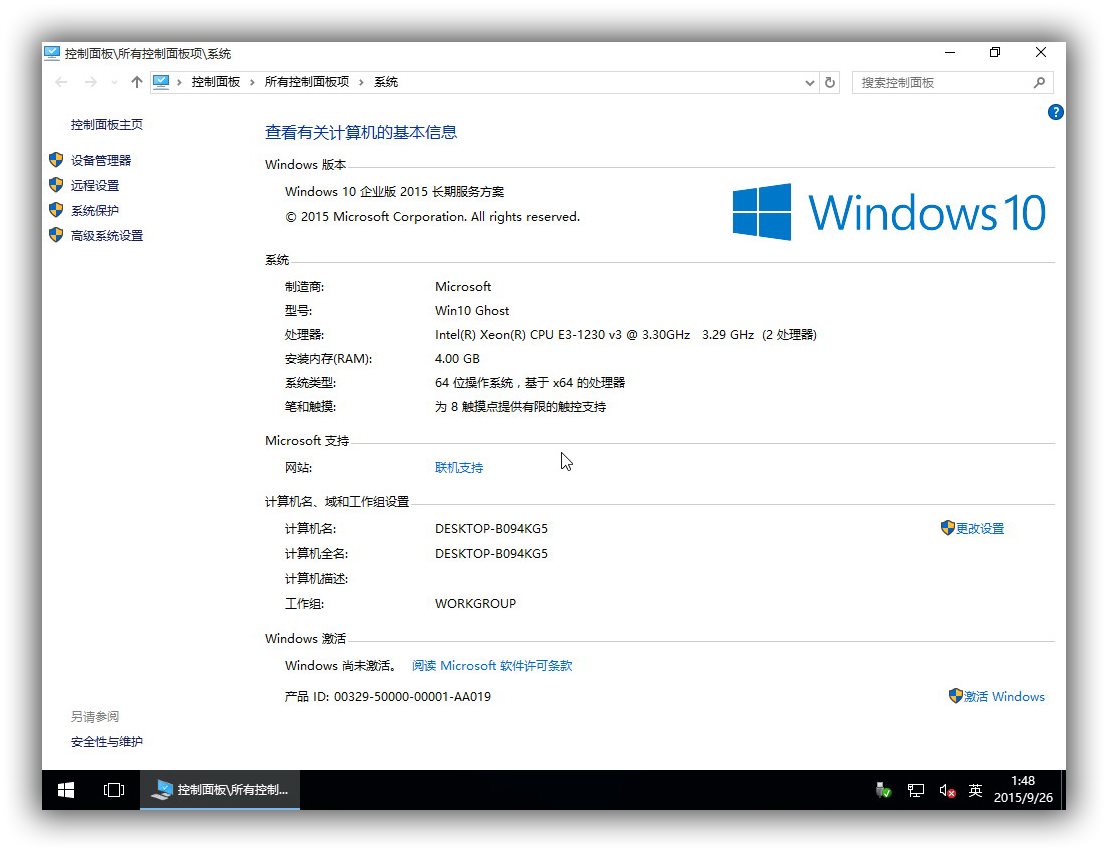The width and height of the screenshot is (1108, 852).
Task: Open 安全性与维护 security and maintenance
Action: point(107,742)
